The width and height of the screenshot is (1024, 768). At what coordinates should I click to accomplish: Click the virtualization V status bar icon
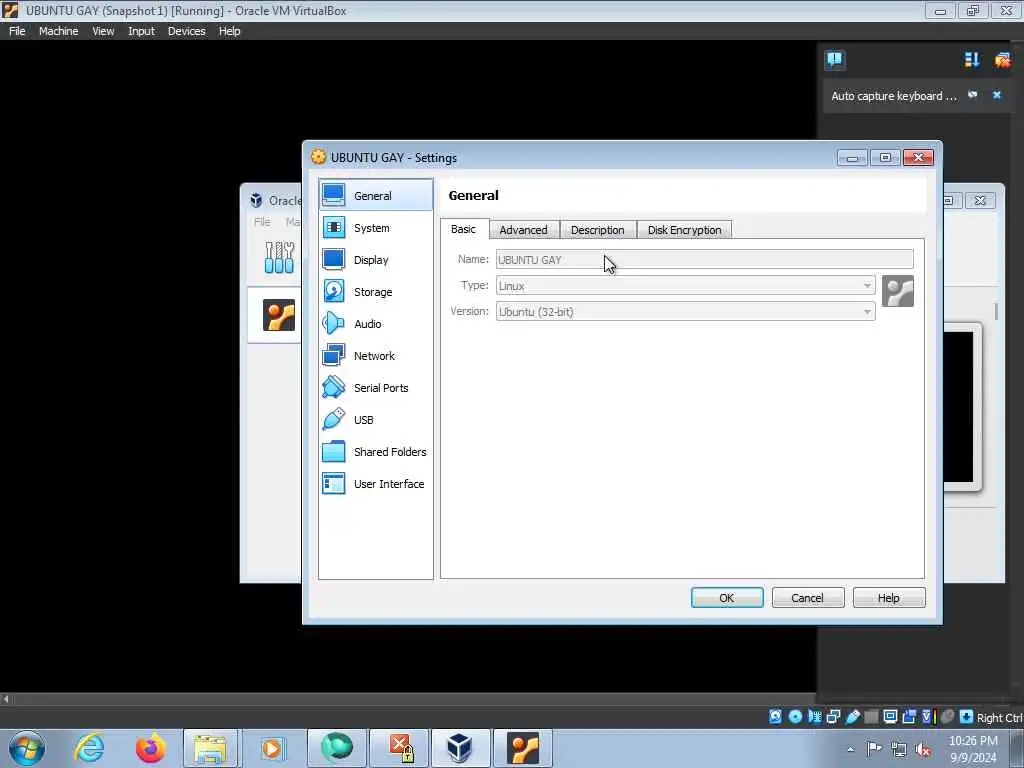[x=928, y=716]
